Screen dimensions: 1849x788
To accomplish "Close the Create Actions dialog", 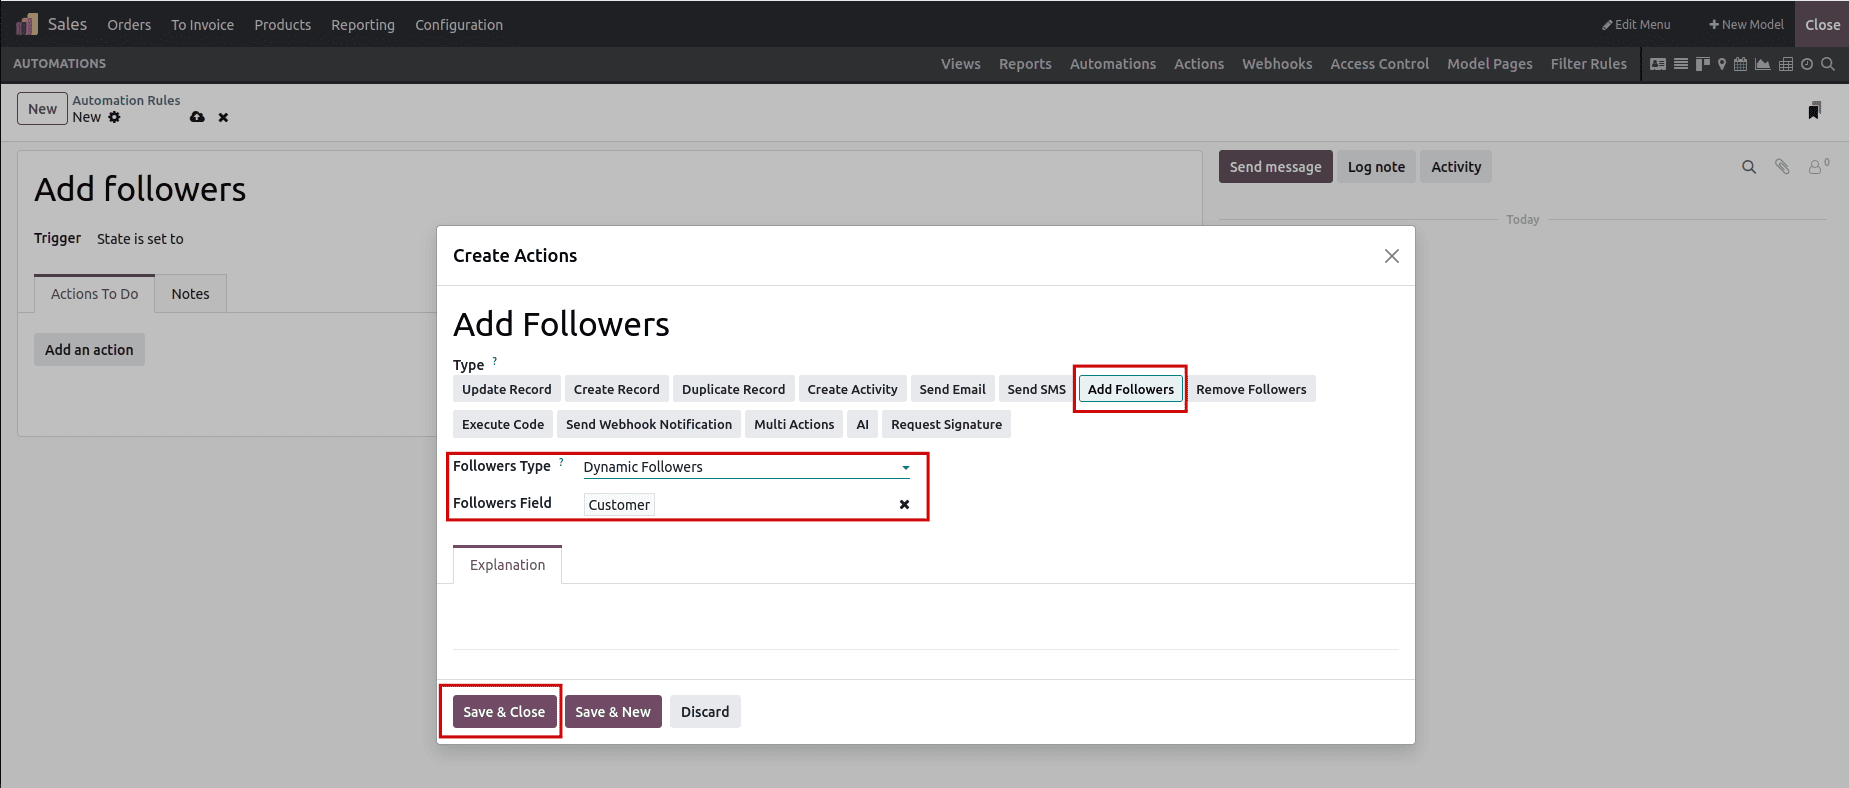I will pos(1391,256).
